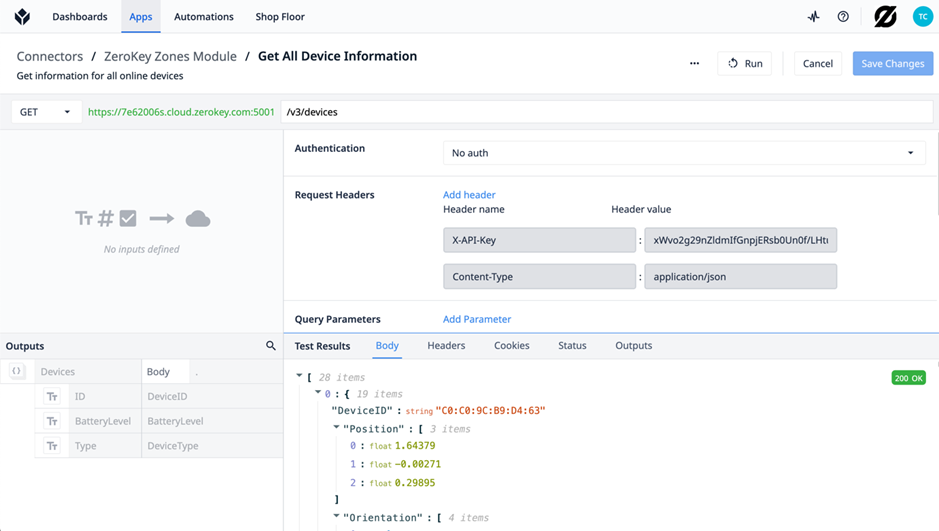939x531 pixels.
Task: Click description "Get information for all online devices"
Action: coord(100,76)
